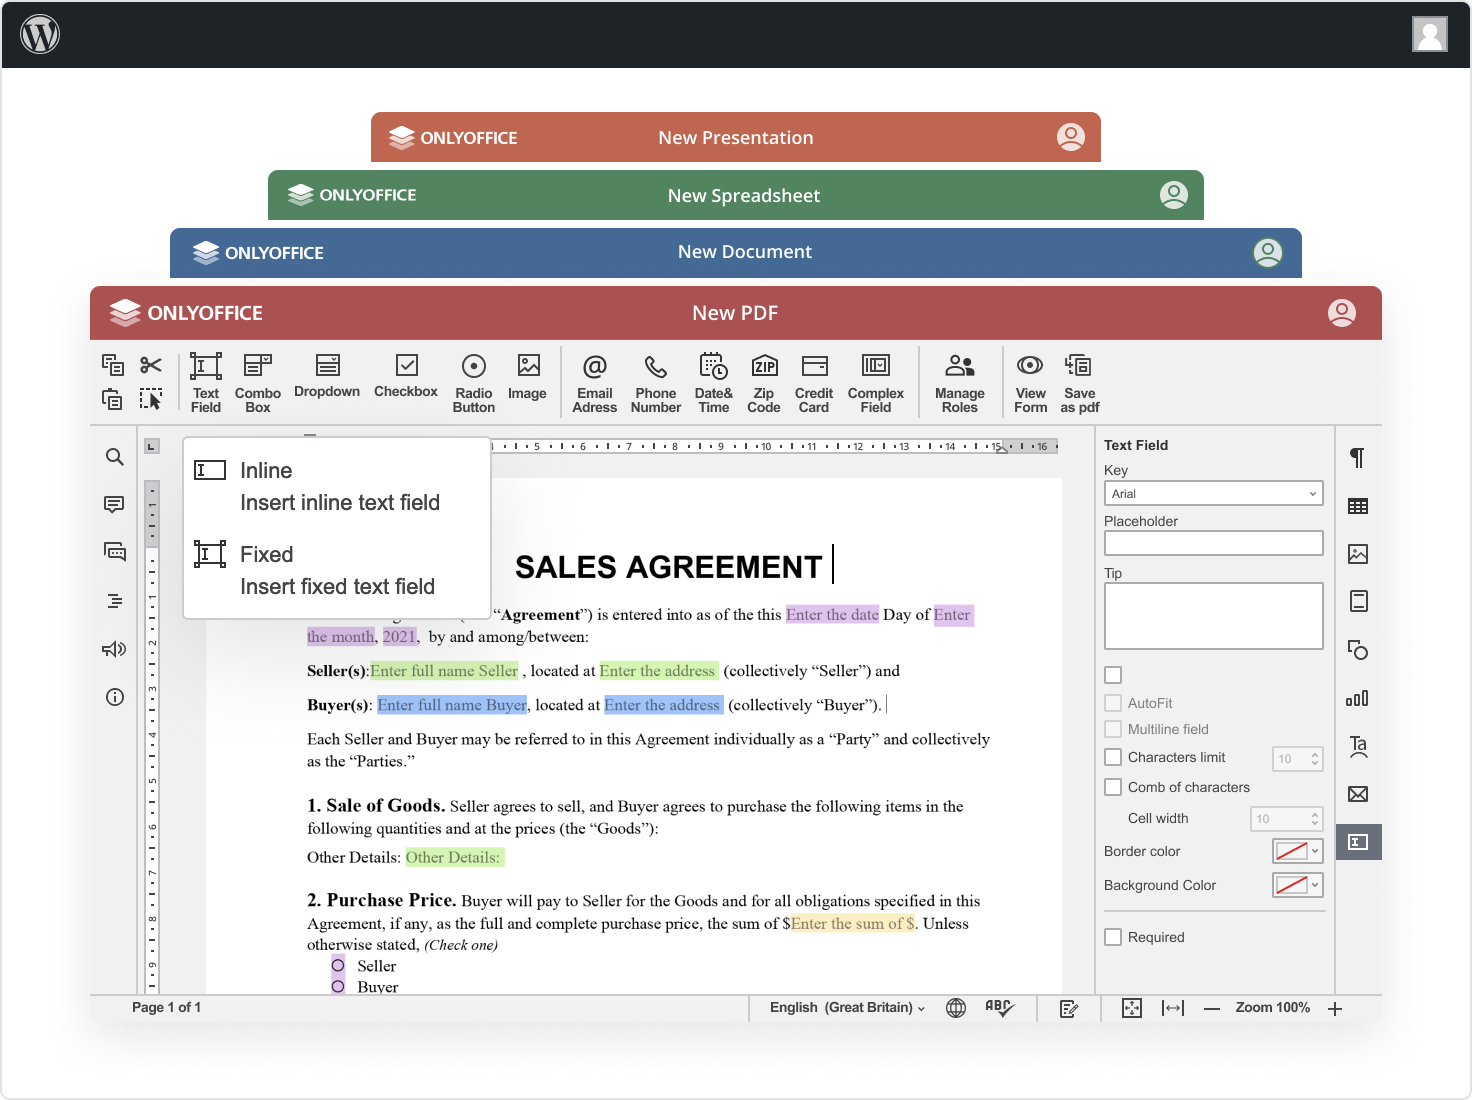Image resolution: width=1472 pixels, height=1100 pixels.
Task: Enable the Required checkbox
Action: click(x=1113, y=937)
